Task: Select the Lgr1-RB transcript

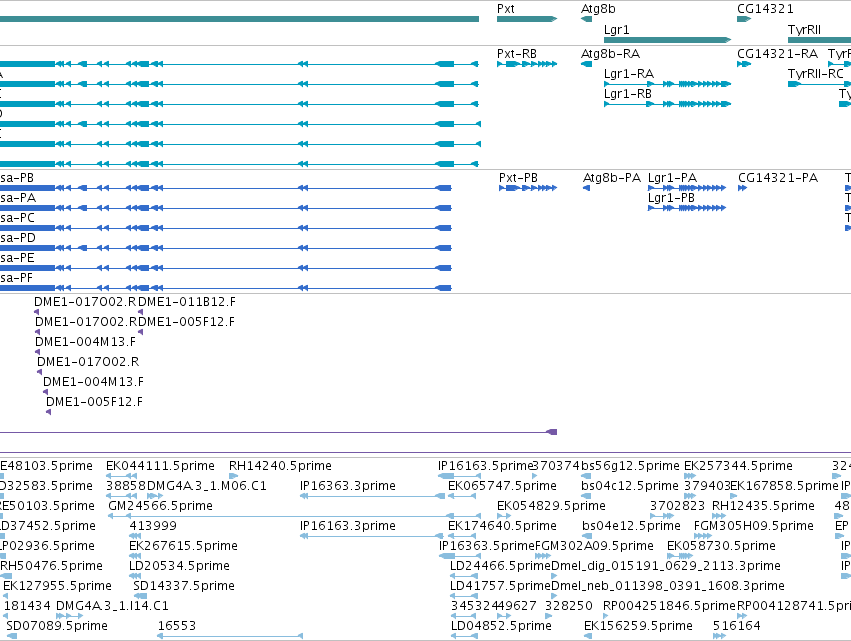Action: coord(668,104)
